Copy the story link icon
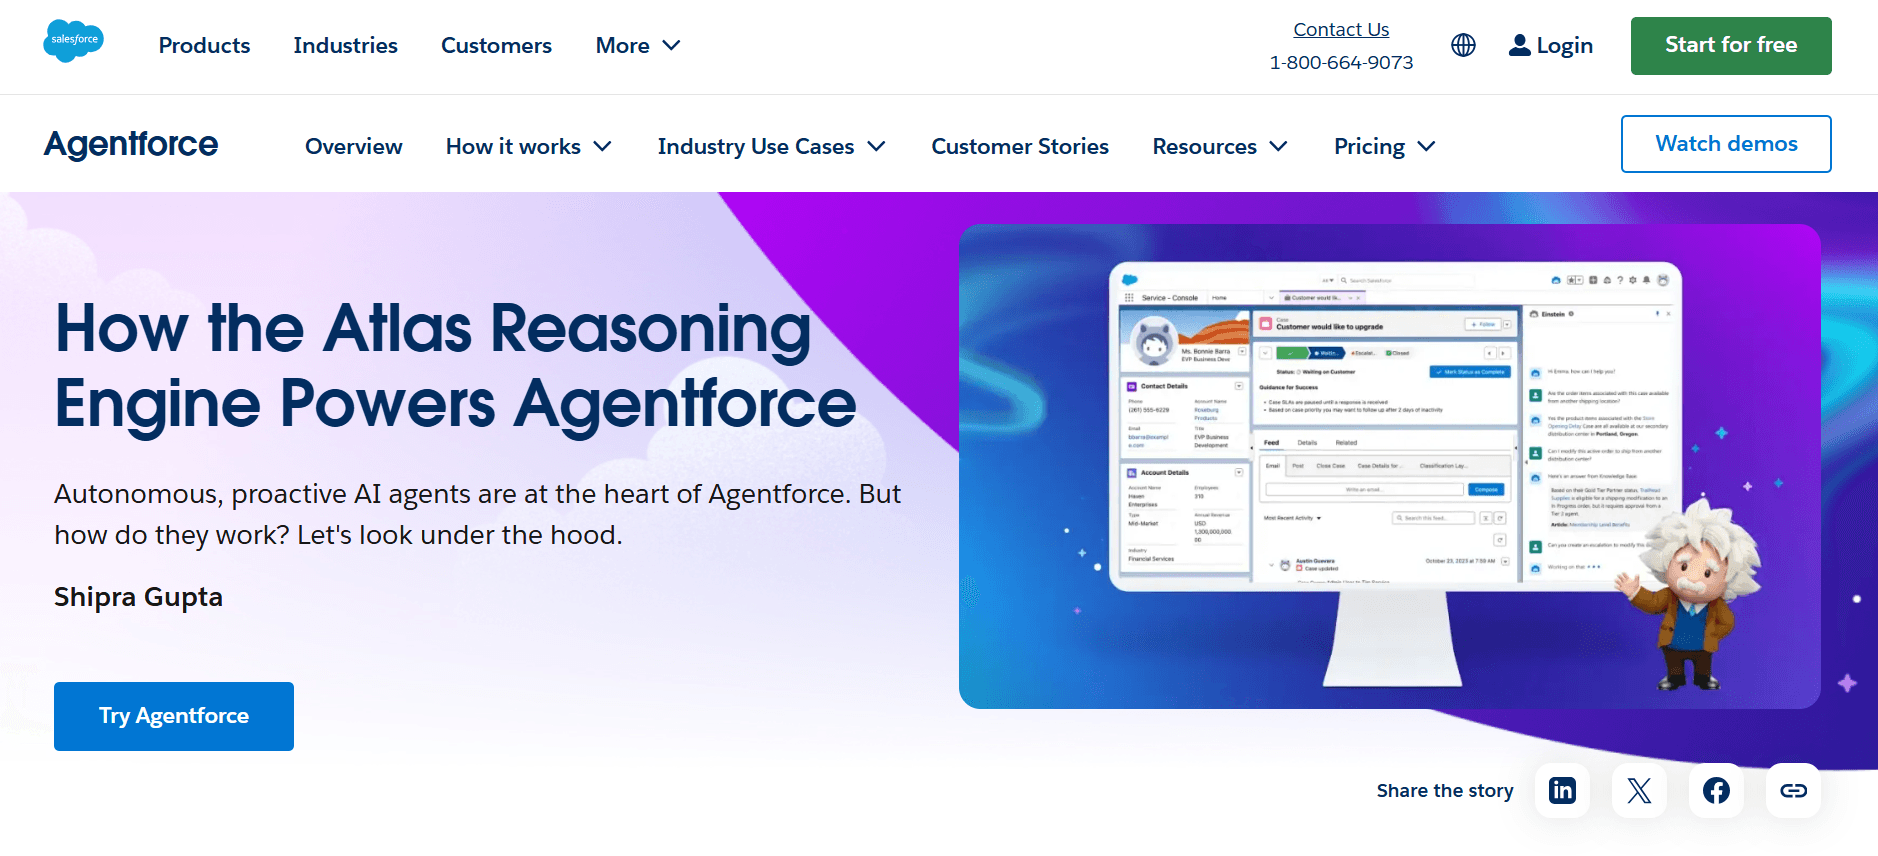This screenshot has height=856, width=1878. pyautogui.click(x=1793, y=791)
